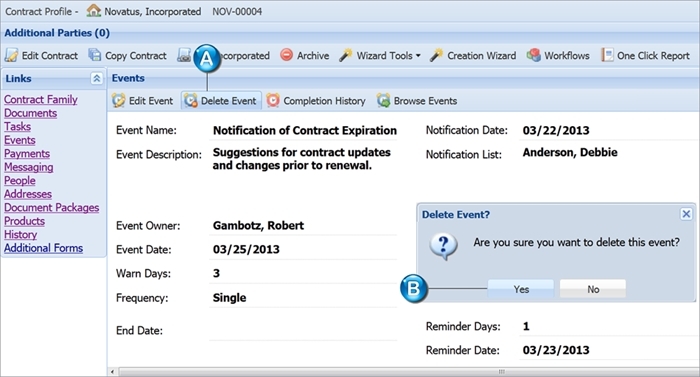700x377 pixels.
Task: Open the Payments link
Action: 27,154
